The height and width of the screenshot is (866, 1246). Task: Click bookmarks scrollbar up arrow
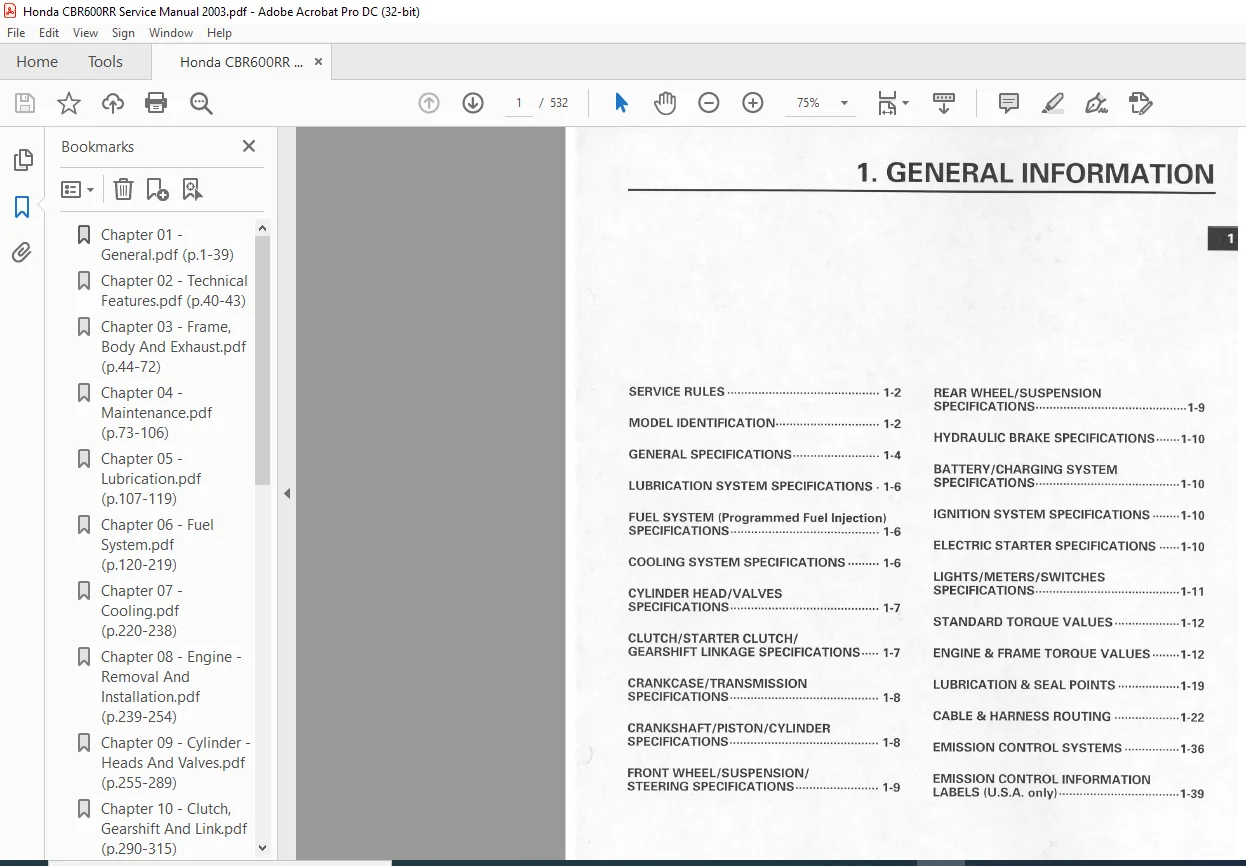point(263,228)
